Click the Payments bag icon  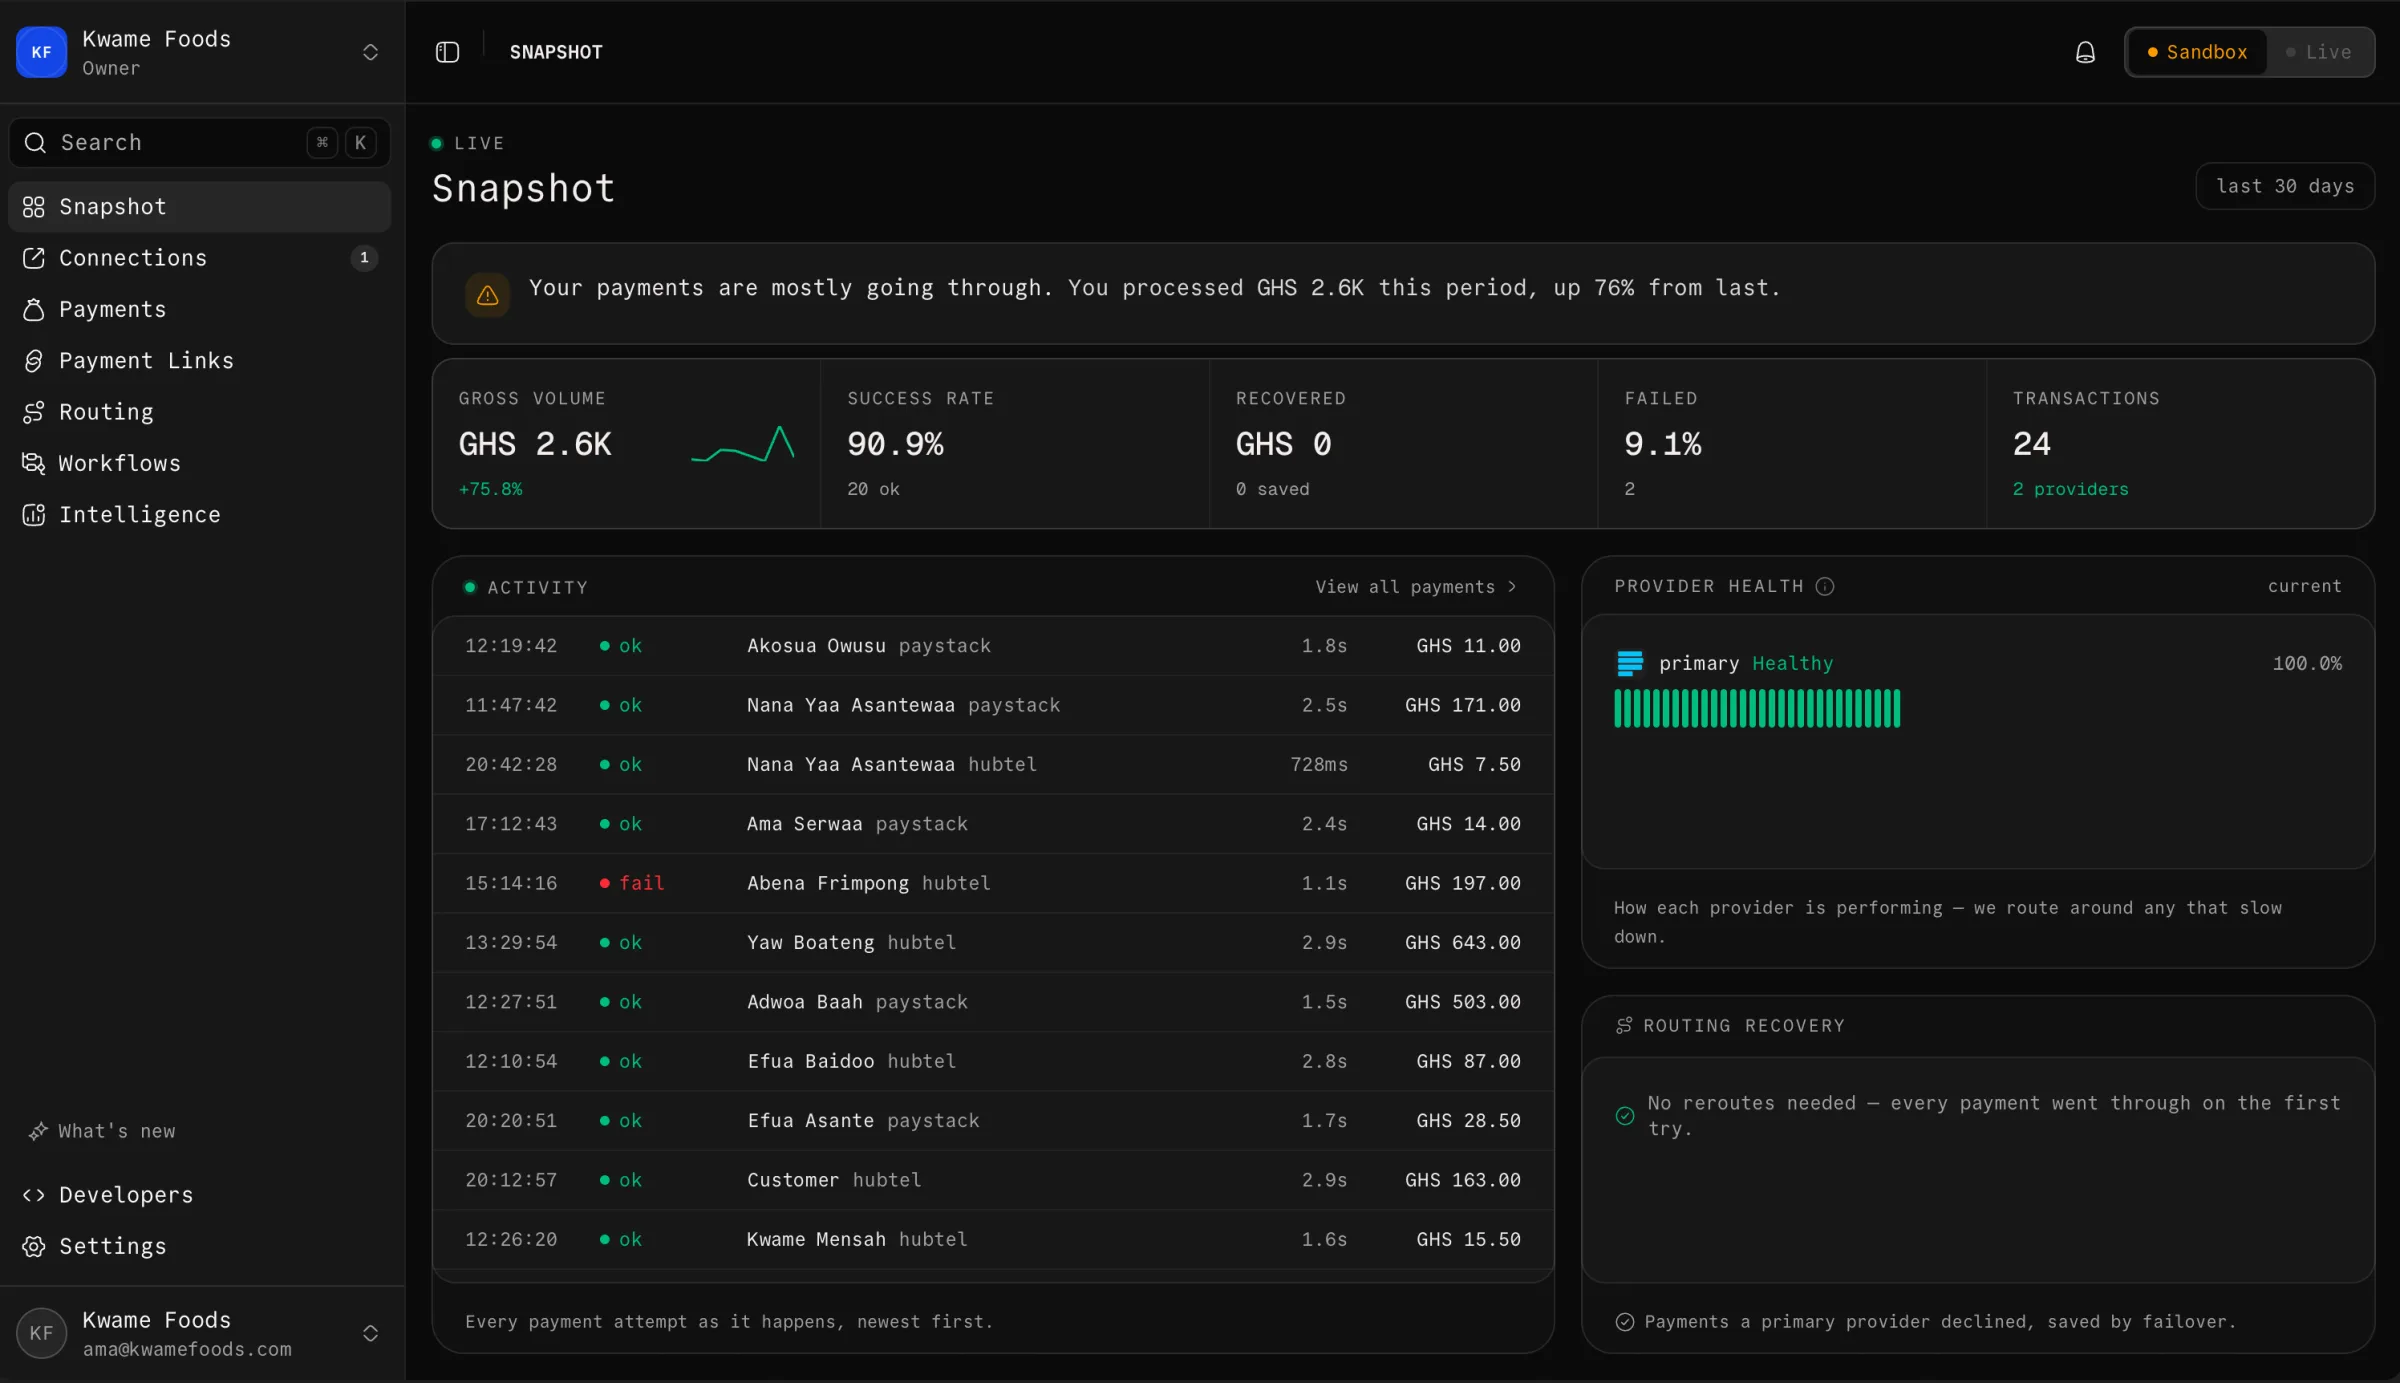coord(34,310)
